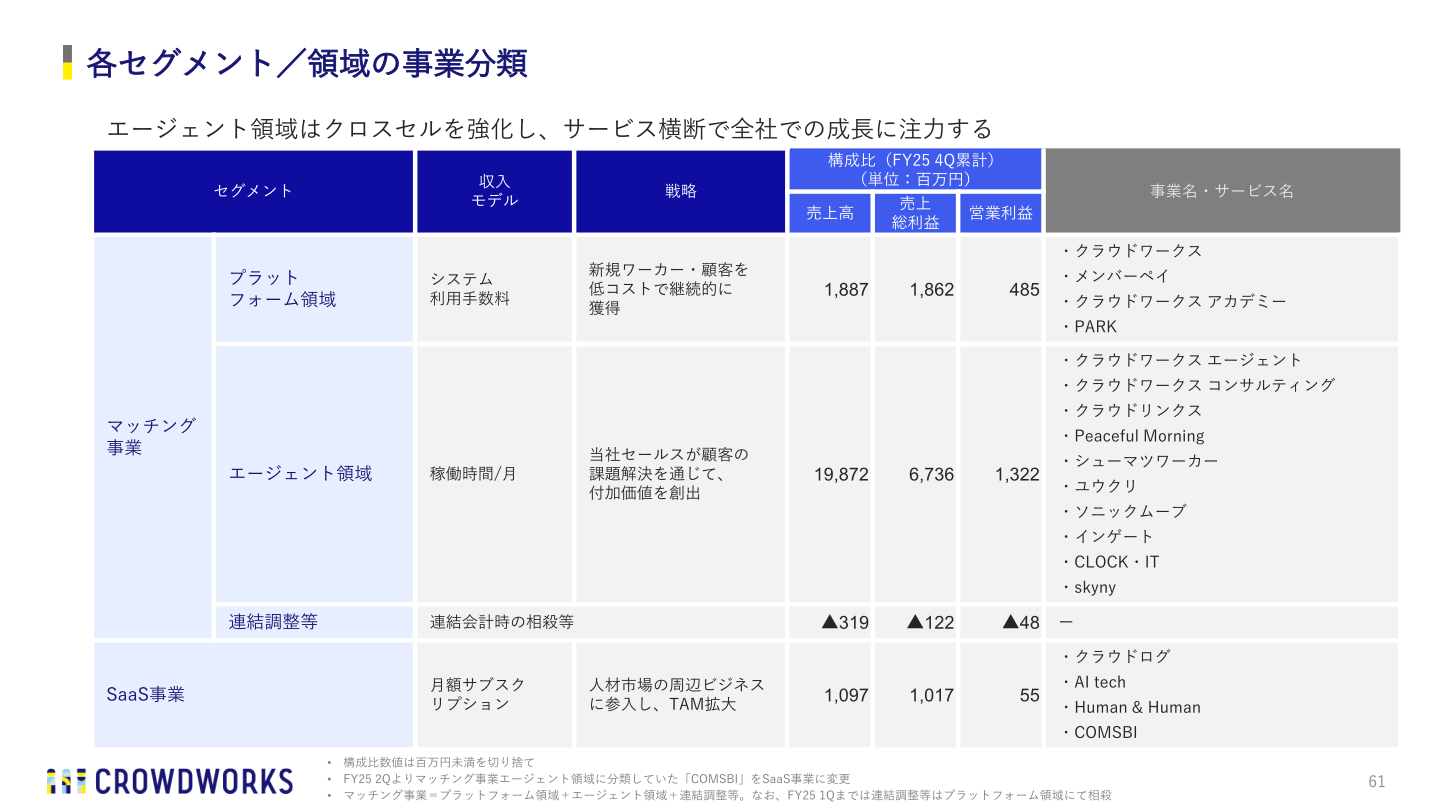Click the CROWDWORKS logo in the footer
Image resolution: width=1440 pixels, height=810 pixels.
coord(170,781)
